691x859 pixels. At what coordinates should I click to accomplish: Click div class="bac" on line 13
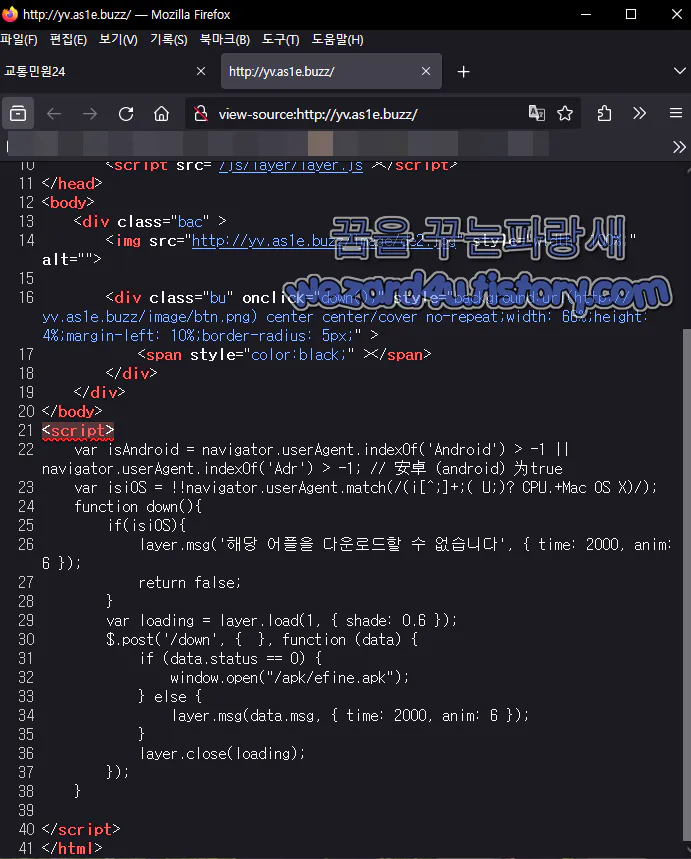150,222
